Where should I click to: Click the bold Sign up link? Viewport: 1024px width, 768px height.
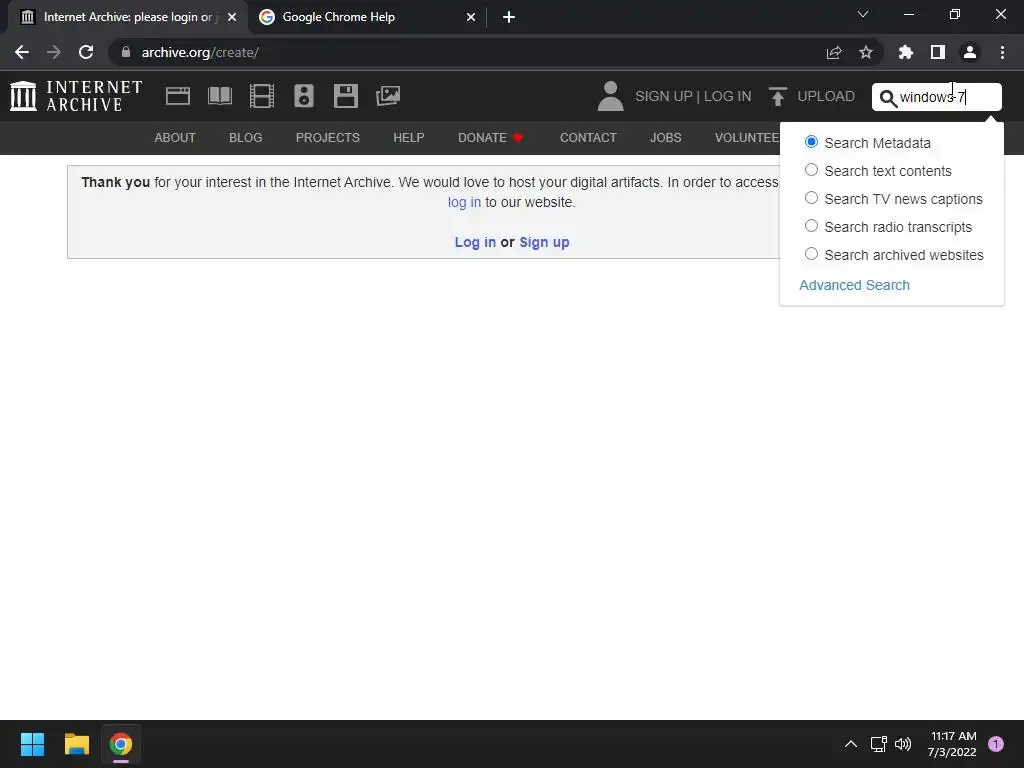point(545,242)
